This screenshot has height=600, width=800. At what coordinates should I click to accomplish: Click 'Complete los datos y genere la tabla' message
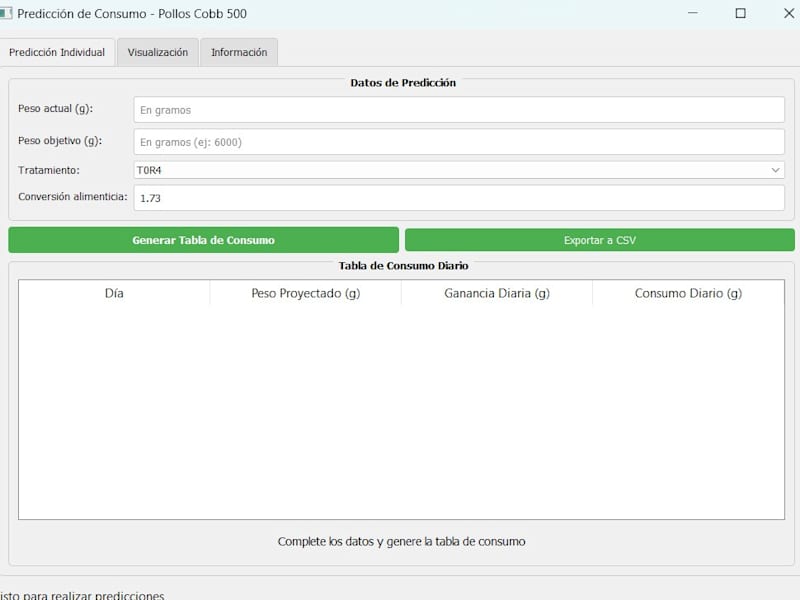(402, 541)
